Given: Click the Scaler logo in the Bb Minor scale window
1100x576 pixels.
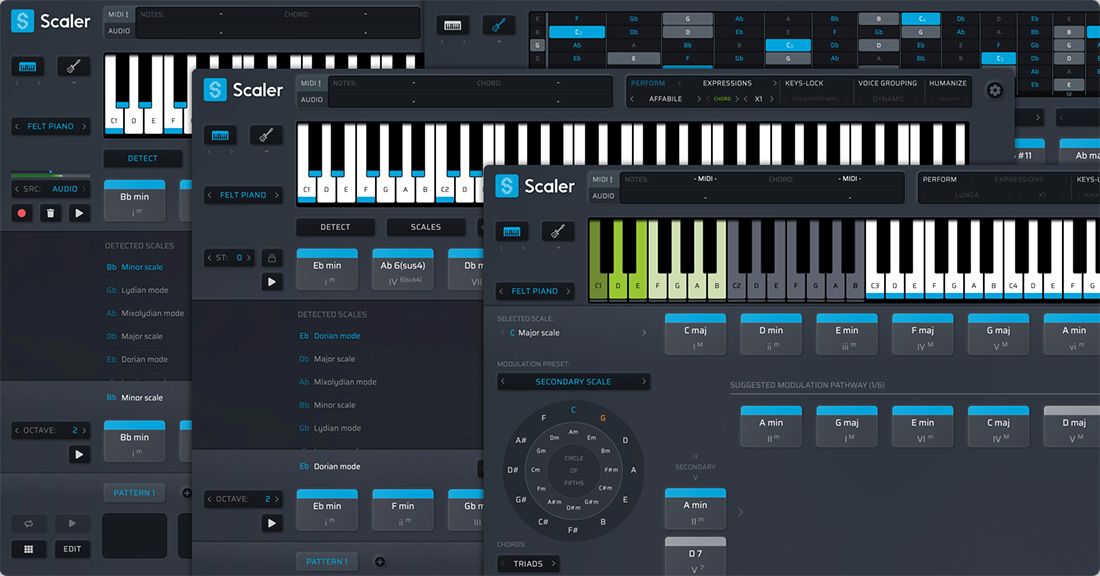Looking at the screenshot, I should [51, 21].
